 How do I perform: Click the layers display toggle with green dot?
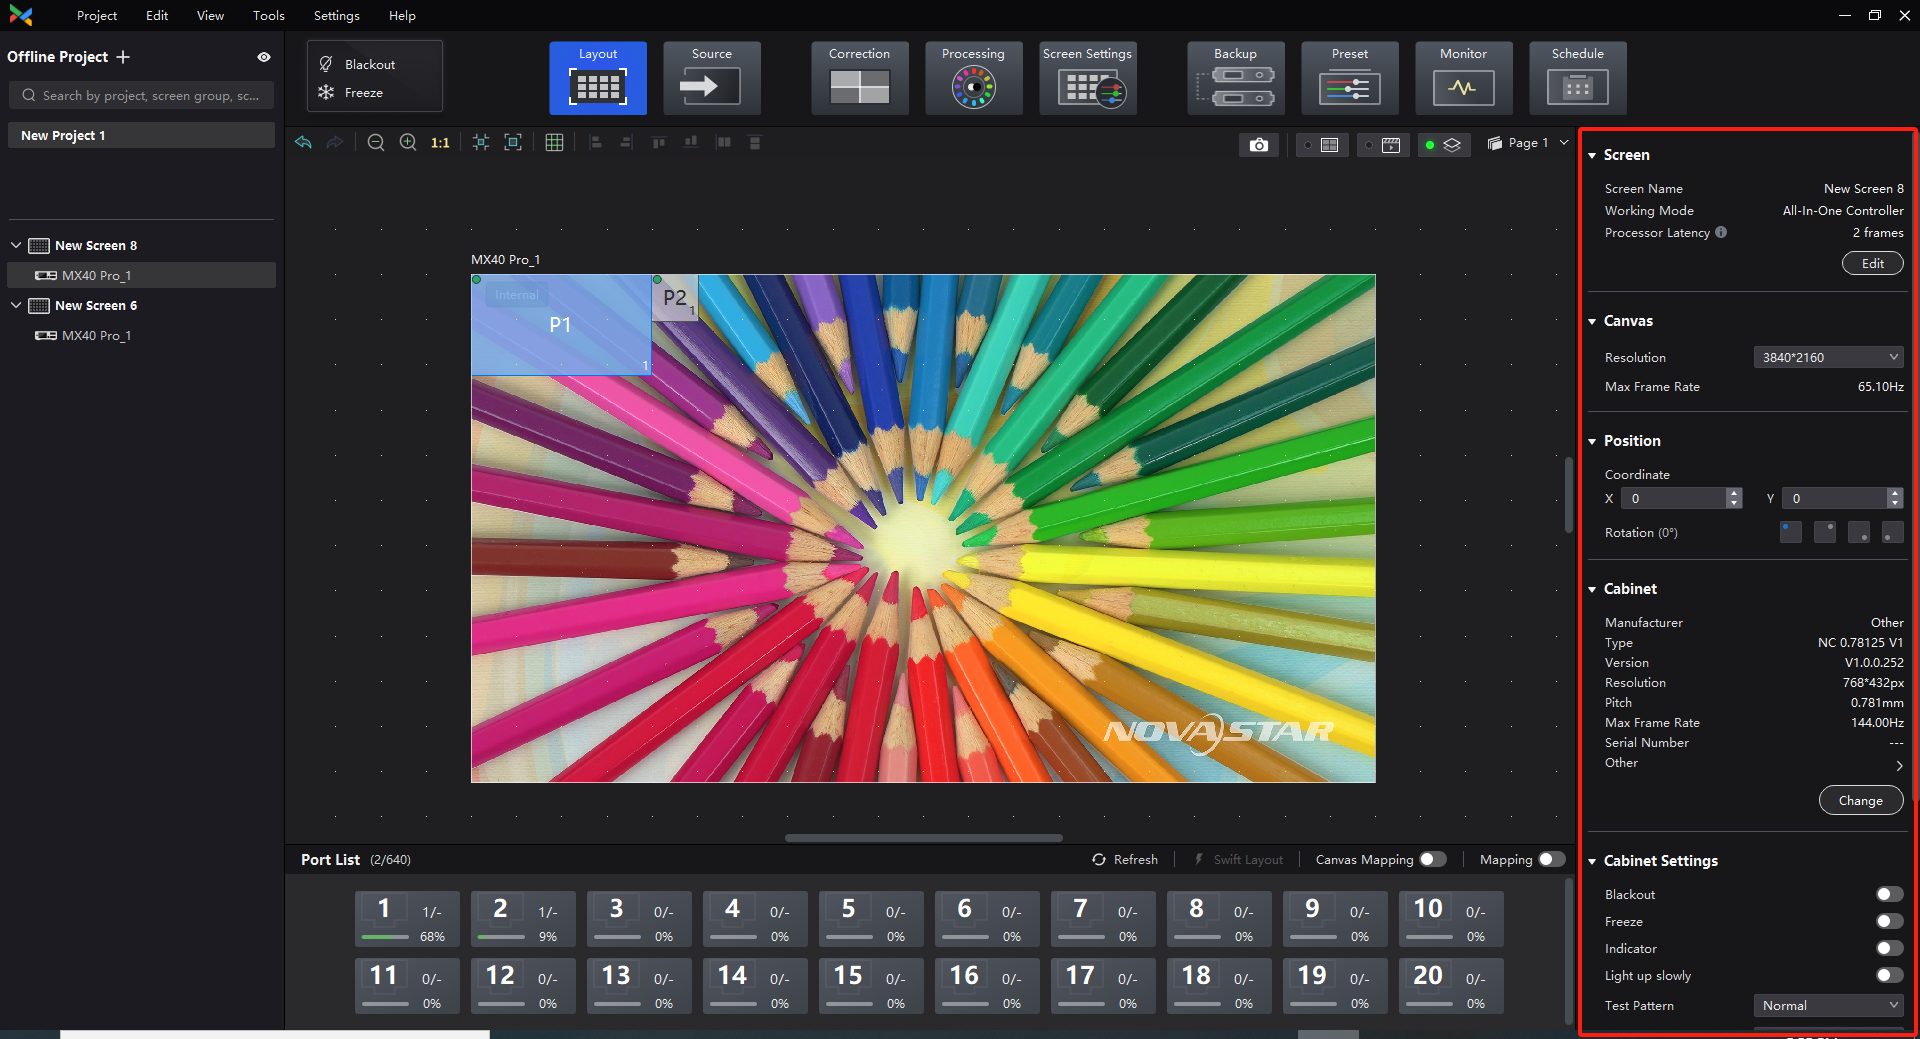tap(1443, 145)
